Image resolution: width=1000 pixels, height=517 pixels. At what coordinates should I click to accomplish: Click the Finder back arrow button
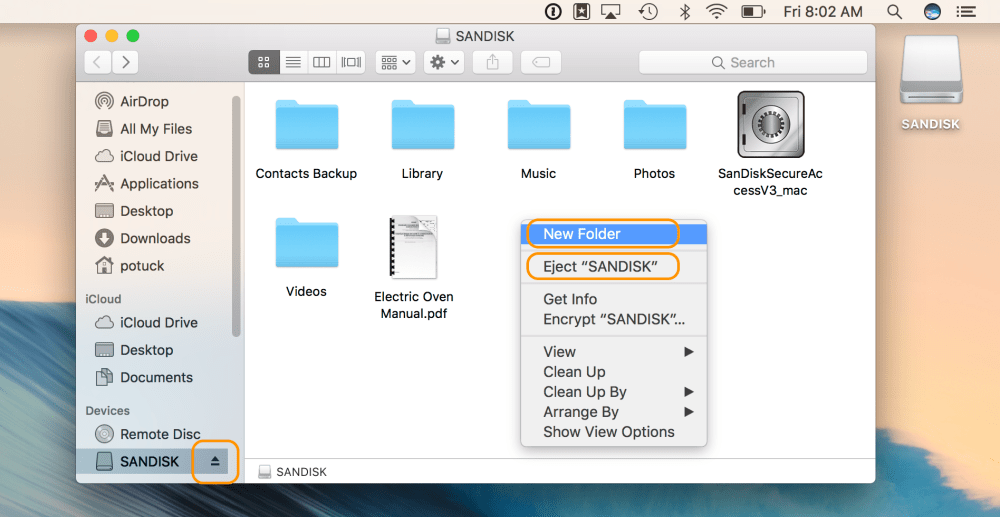click(x=98, y=62)
